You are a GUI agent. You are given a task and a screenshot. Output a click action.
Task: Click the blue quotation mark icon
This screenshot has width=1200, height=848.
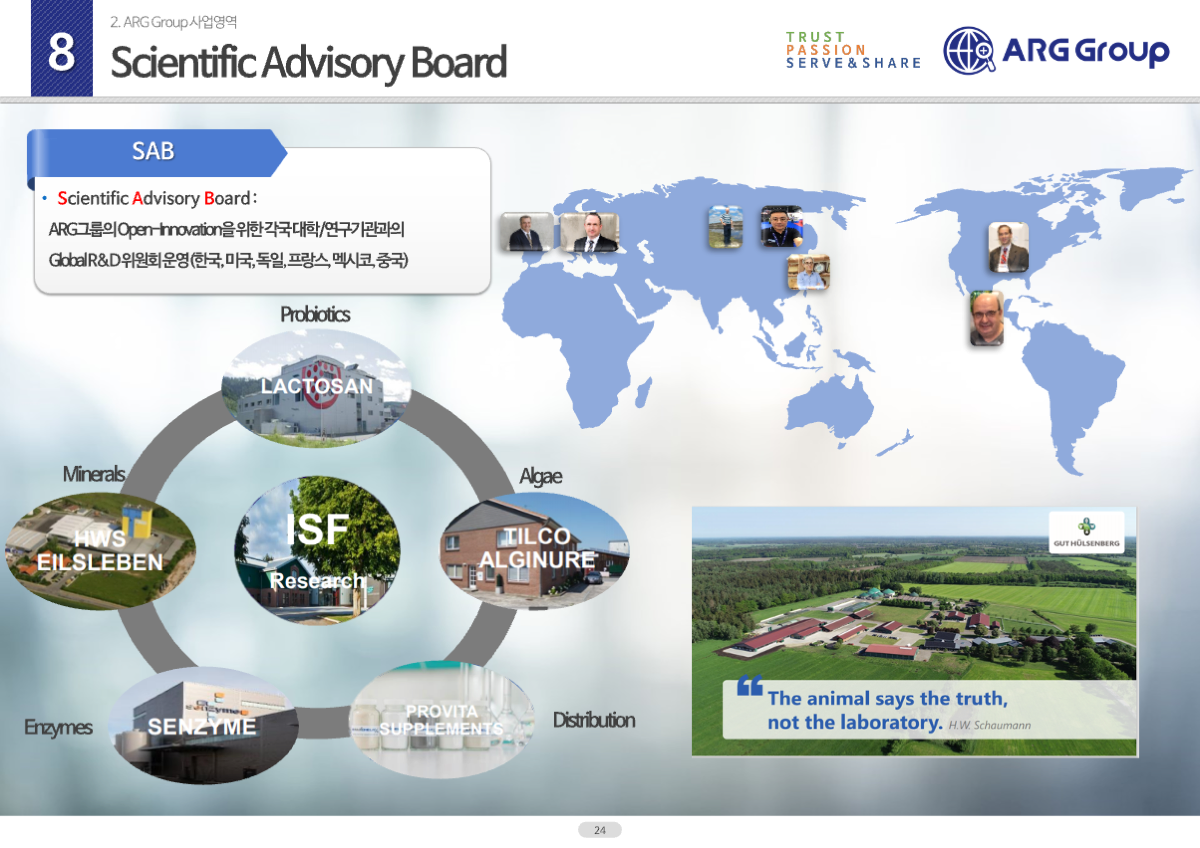pyautogui.click(x=750, y=687)
